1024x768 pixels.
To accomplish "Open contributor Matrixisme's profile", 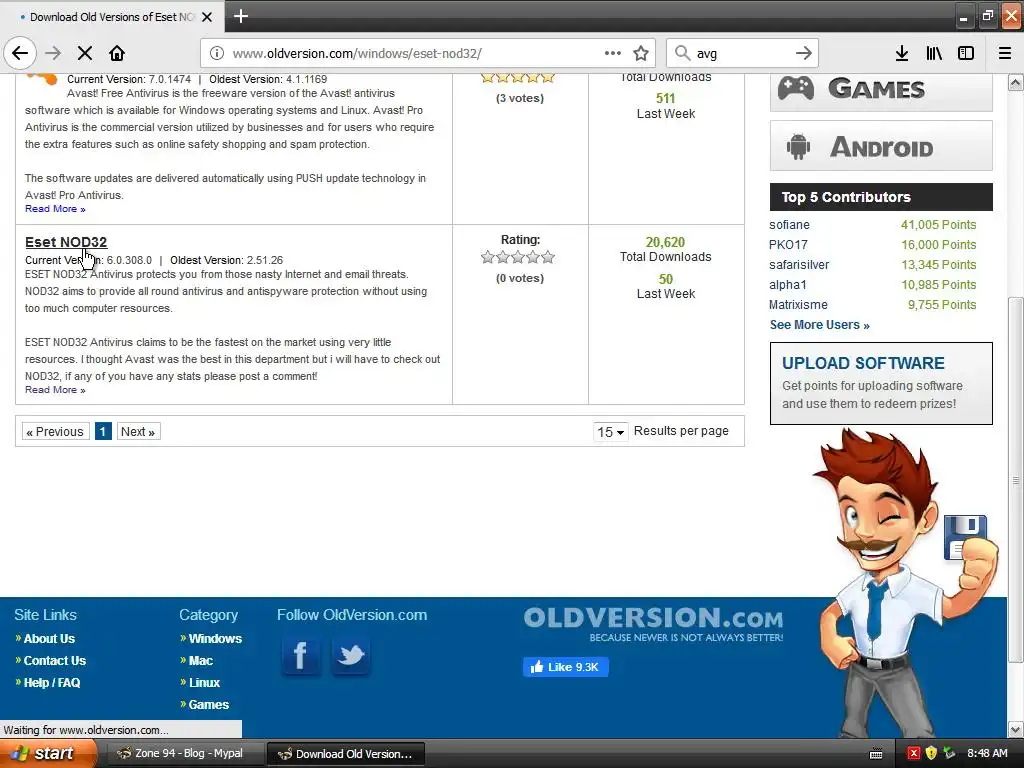I will (x=798, y=305).
